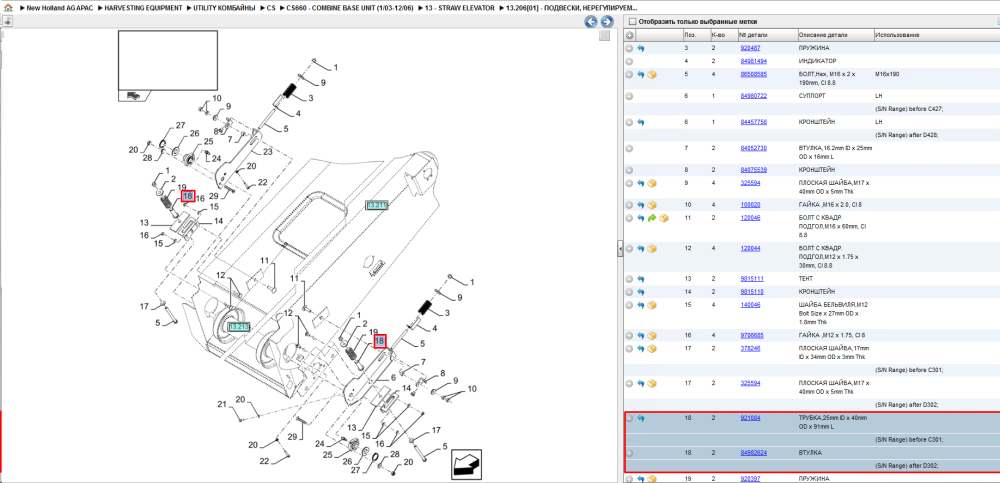
Task: Click the small square icon above the diagram corner
Action: tap(605, 36)
